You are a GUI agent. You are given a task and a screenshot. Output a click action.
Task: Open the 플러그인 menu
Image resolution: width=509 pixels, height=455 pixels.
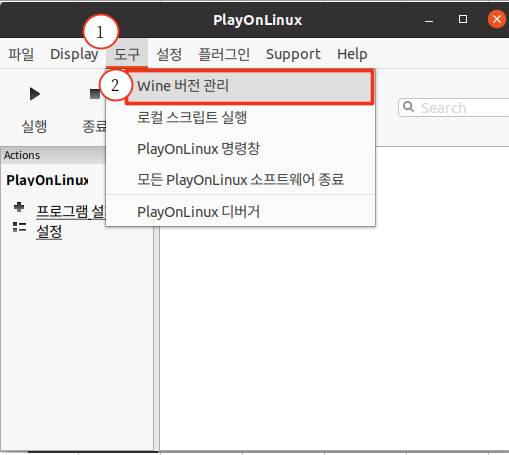[224, 54]
